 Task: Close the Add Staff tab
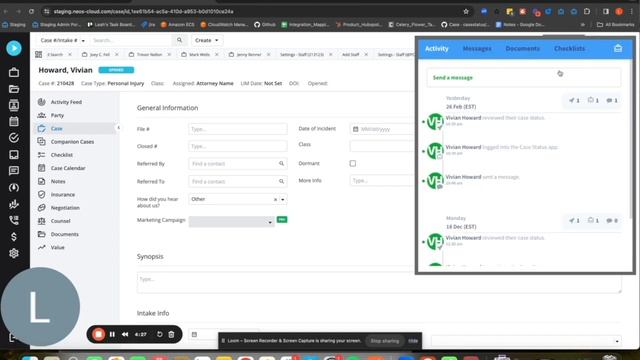click(366, 54)
